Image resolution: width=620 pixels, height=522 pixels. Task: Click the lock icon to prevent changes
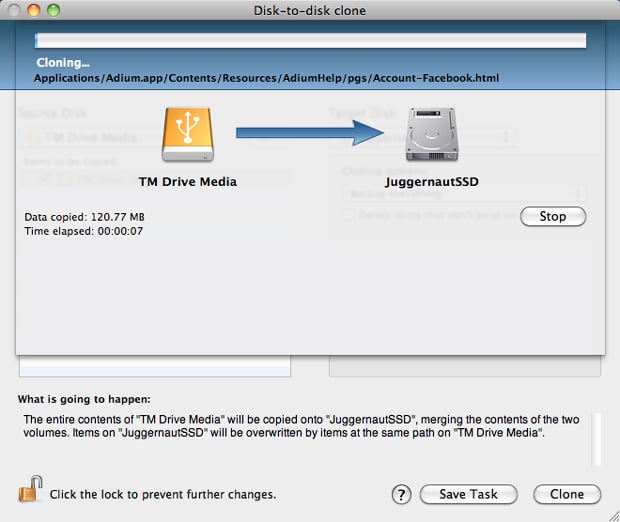(30, 489)
